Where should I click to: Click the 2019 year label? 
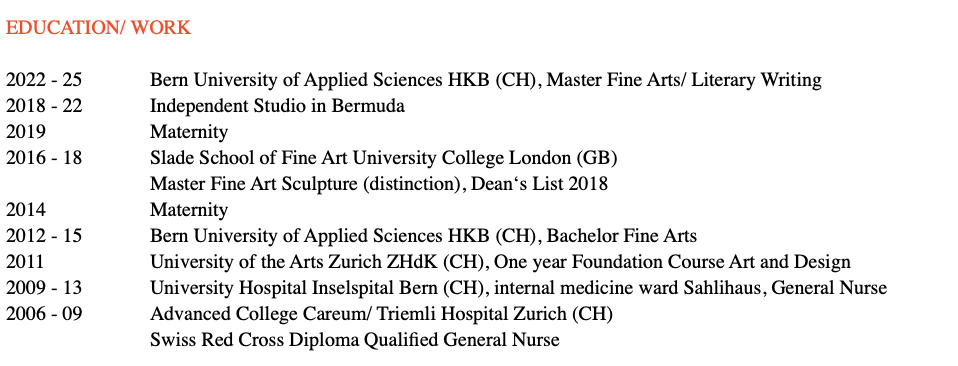26,132
